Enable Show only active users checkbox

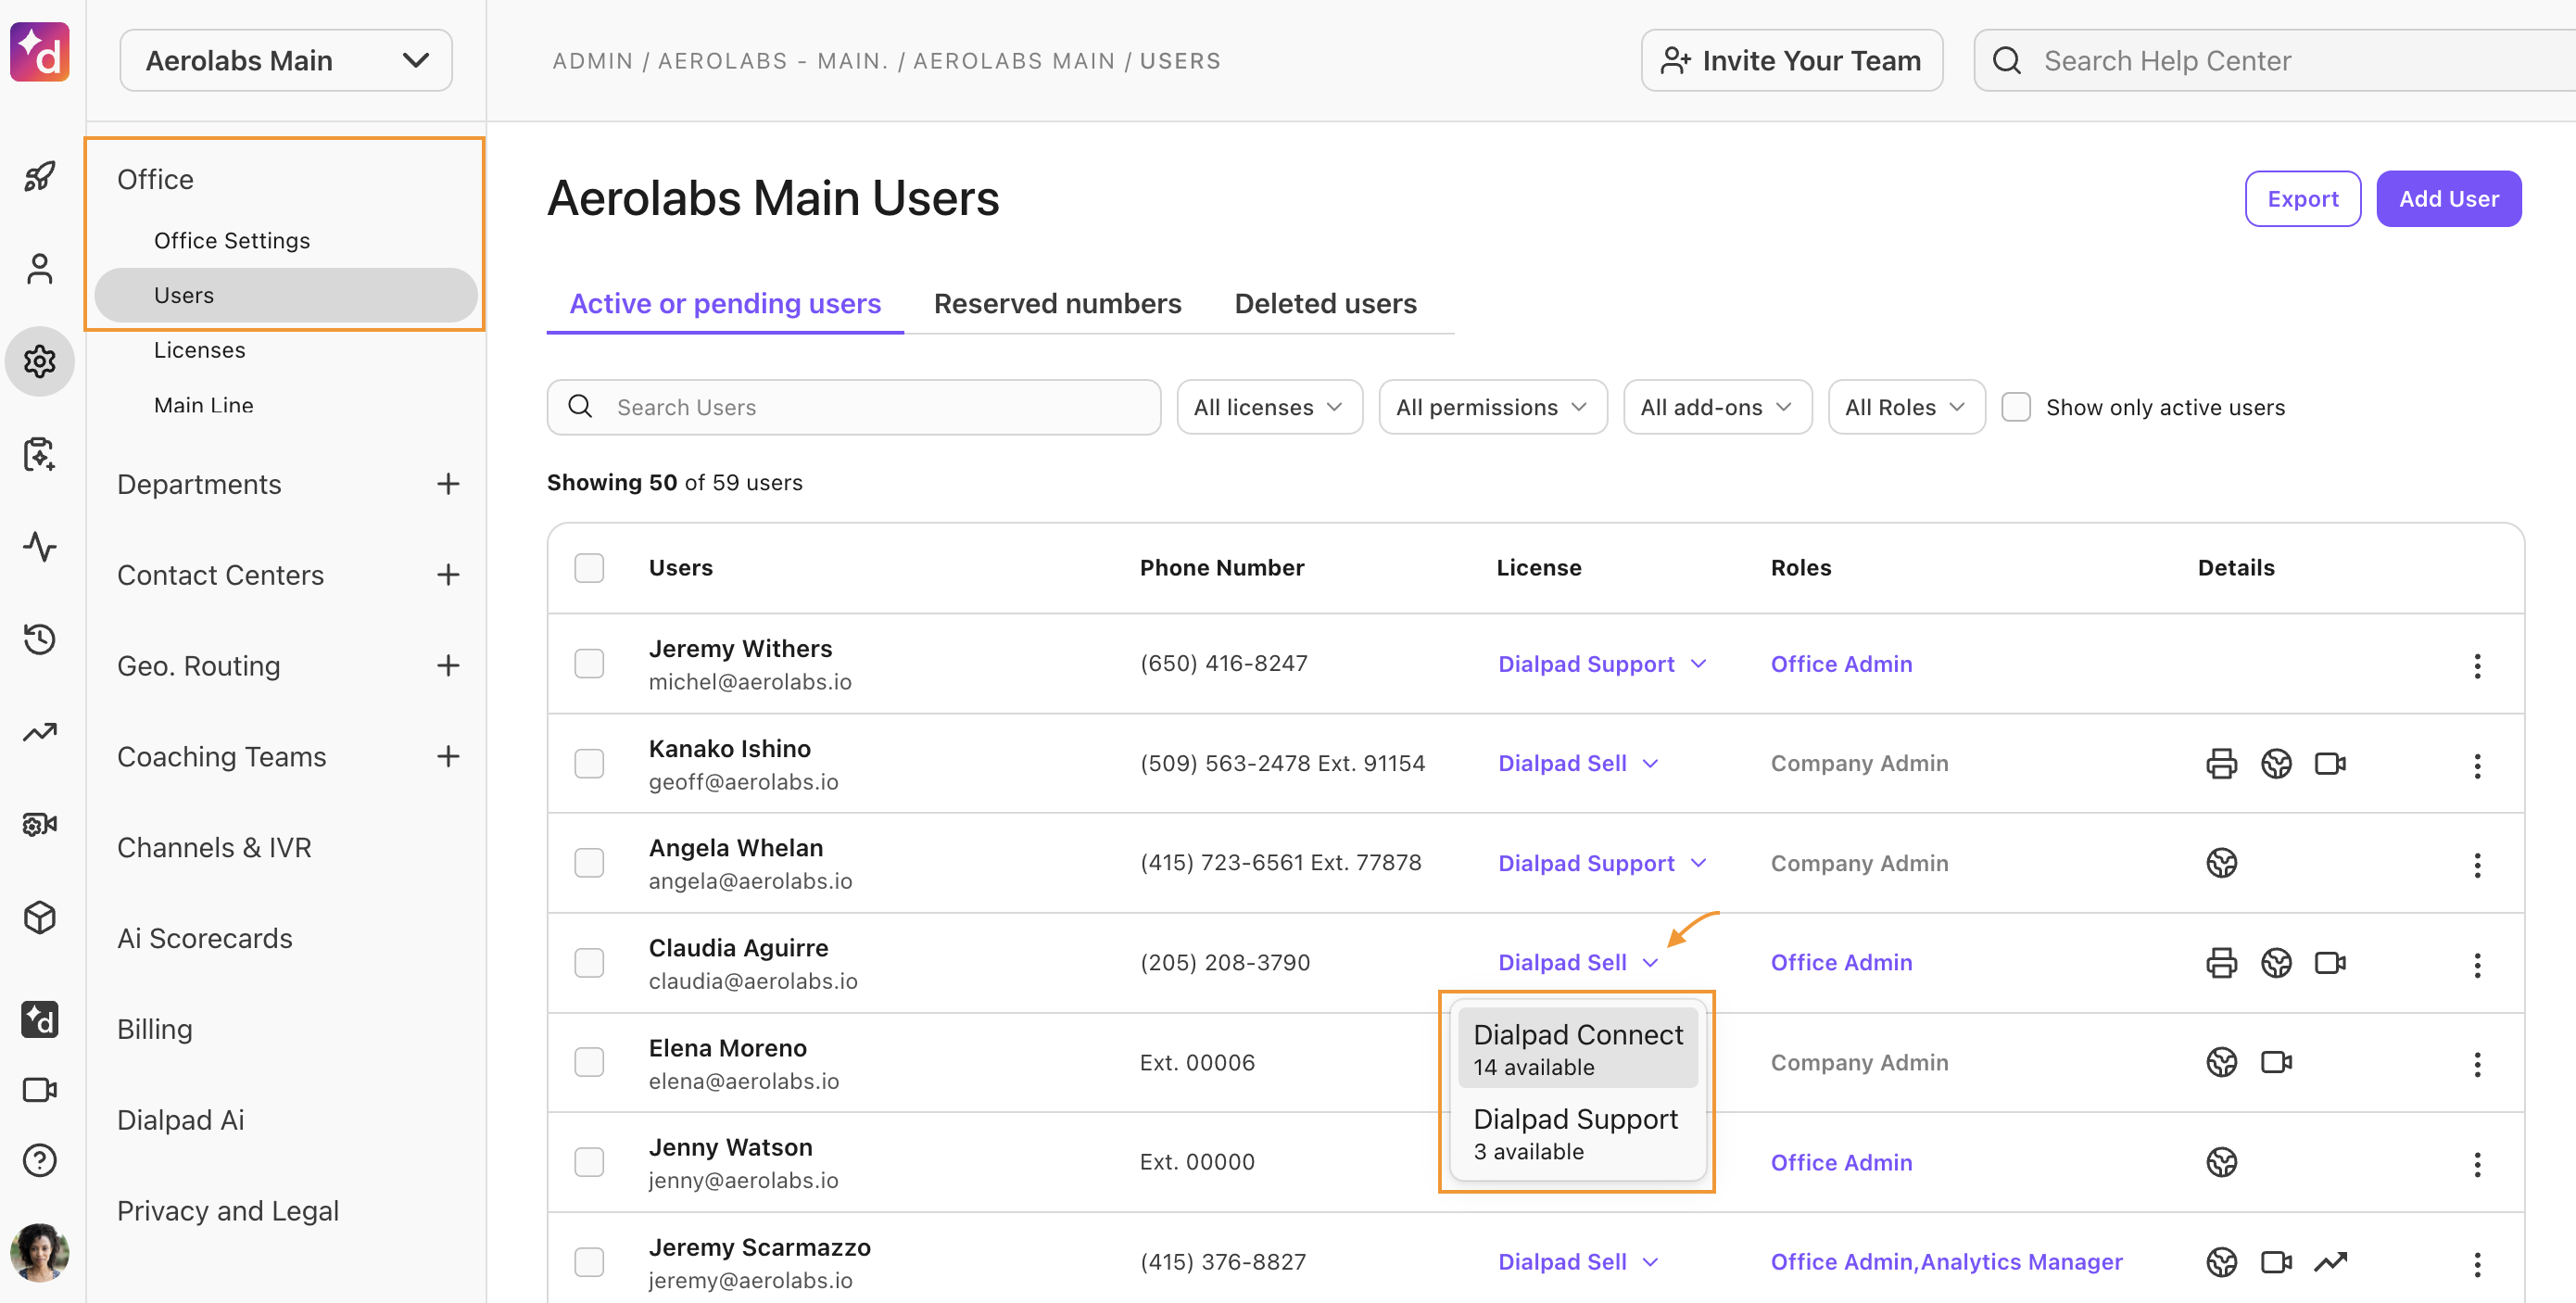2015,407
